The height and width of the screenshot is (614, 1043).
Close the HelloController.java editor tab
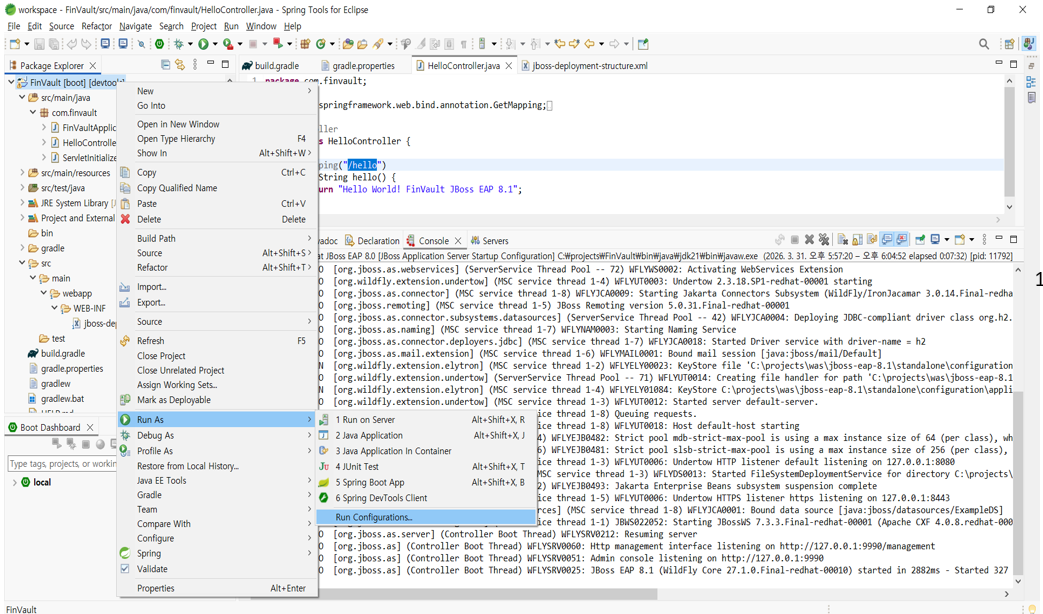coord(509,65)
